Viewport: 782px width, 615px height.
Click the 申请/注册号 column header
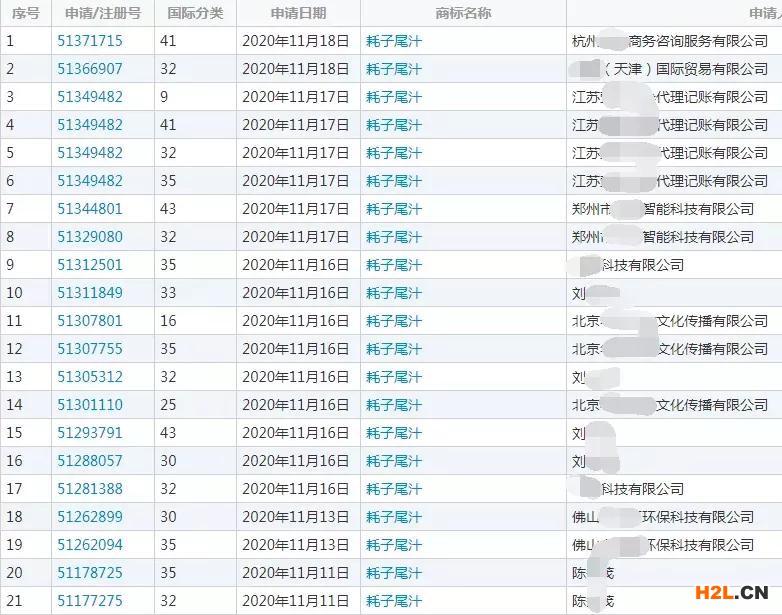[103, 13]
